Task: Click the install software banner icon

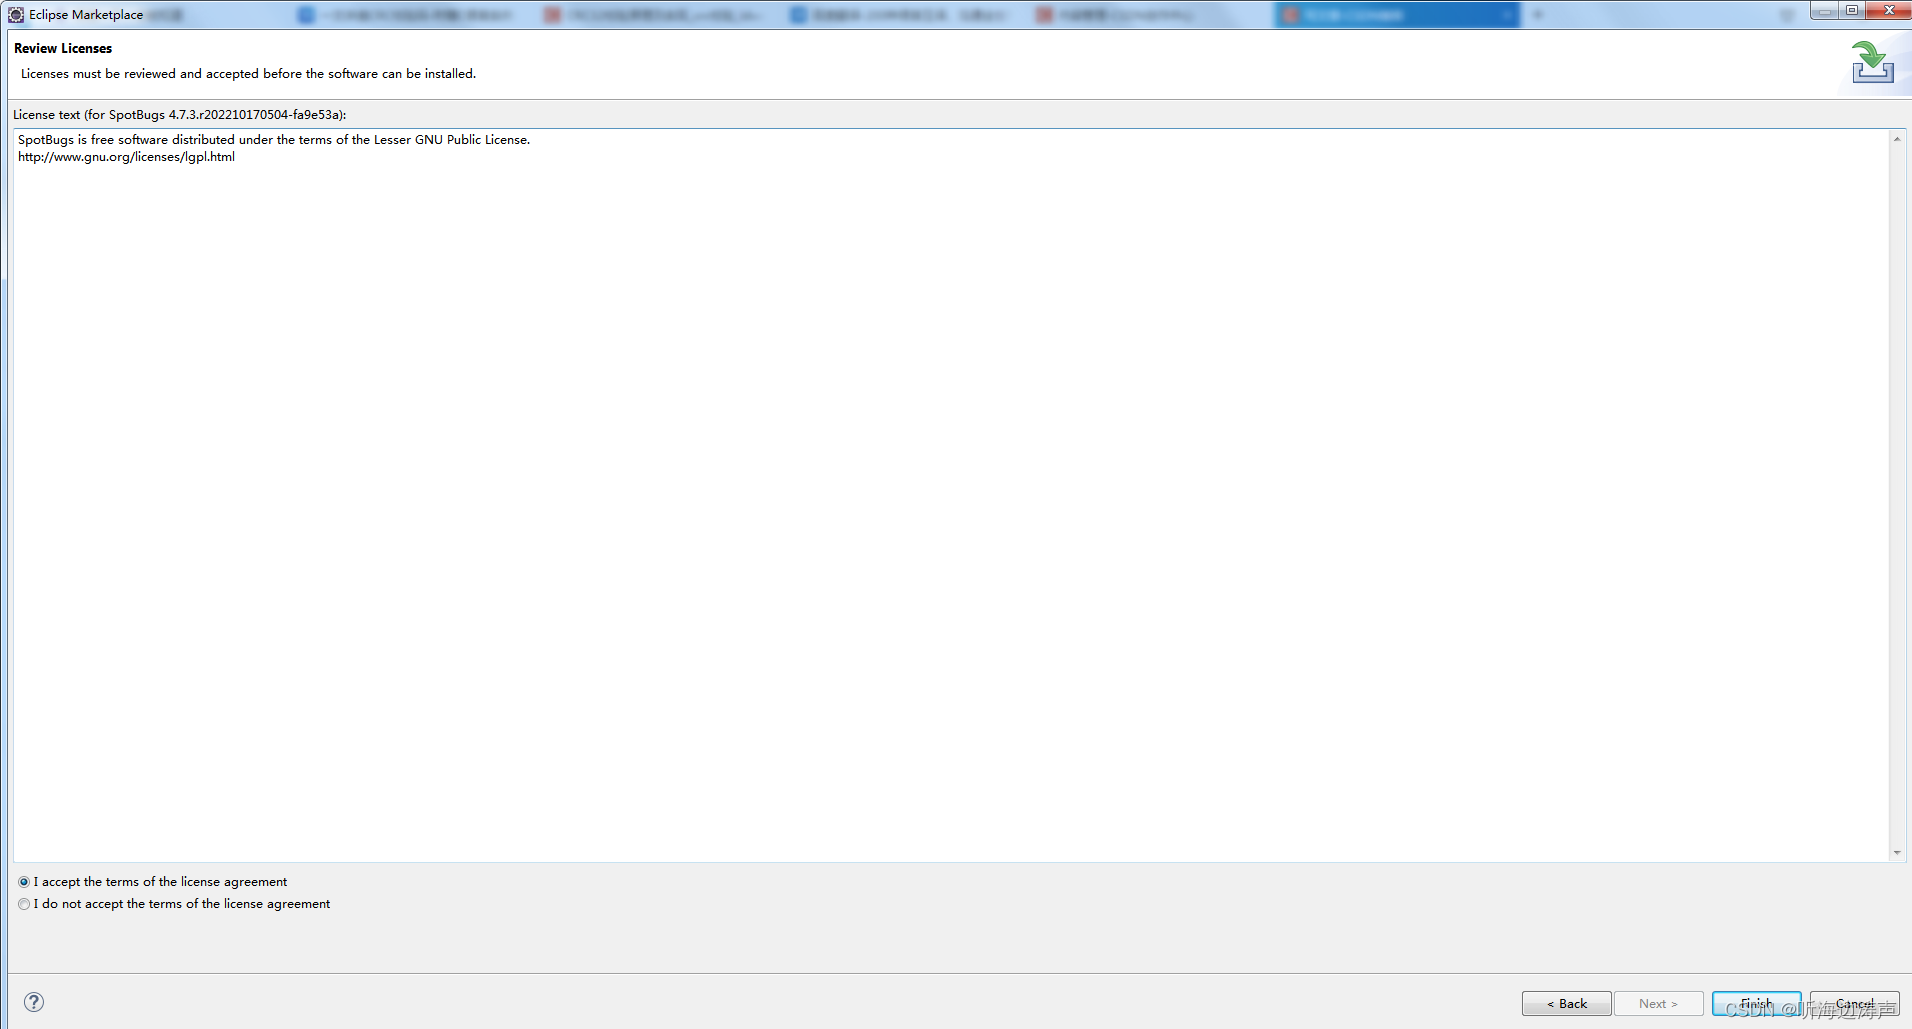Action: tap(1872, 62)
